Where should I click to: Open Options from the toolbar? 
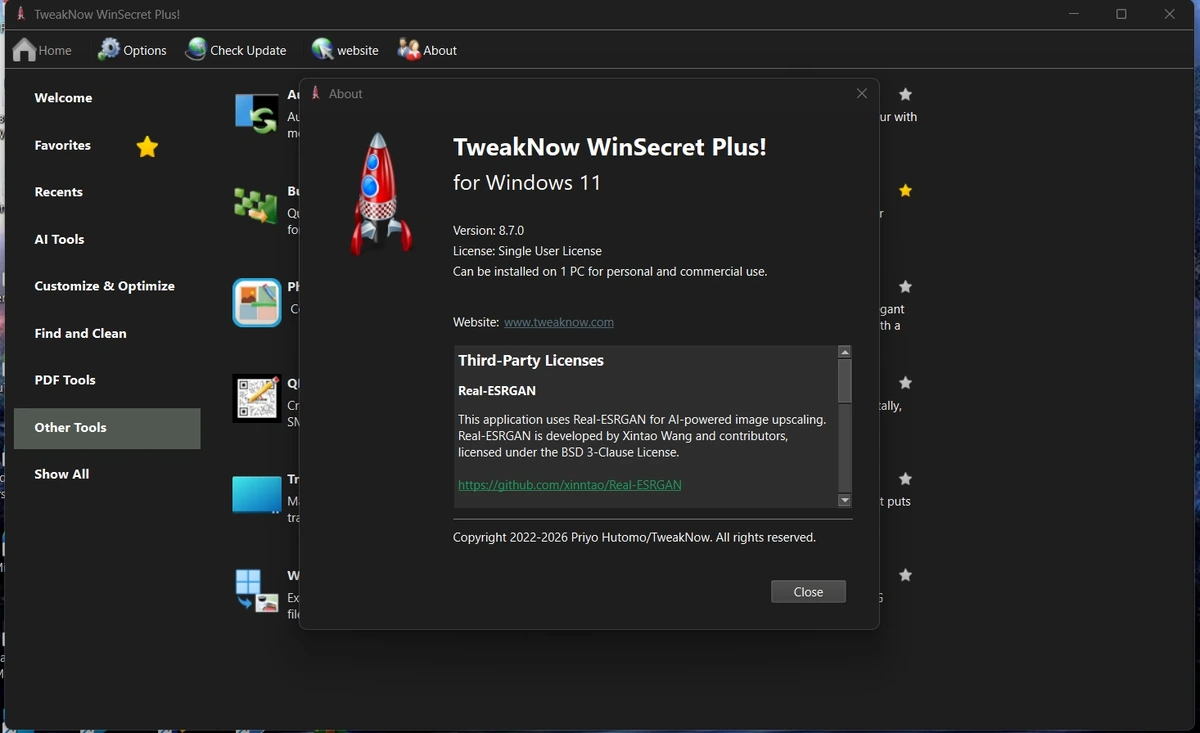click(132, 50)
